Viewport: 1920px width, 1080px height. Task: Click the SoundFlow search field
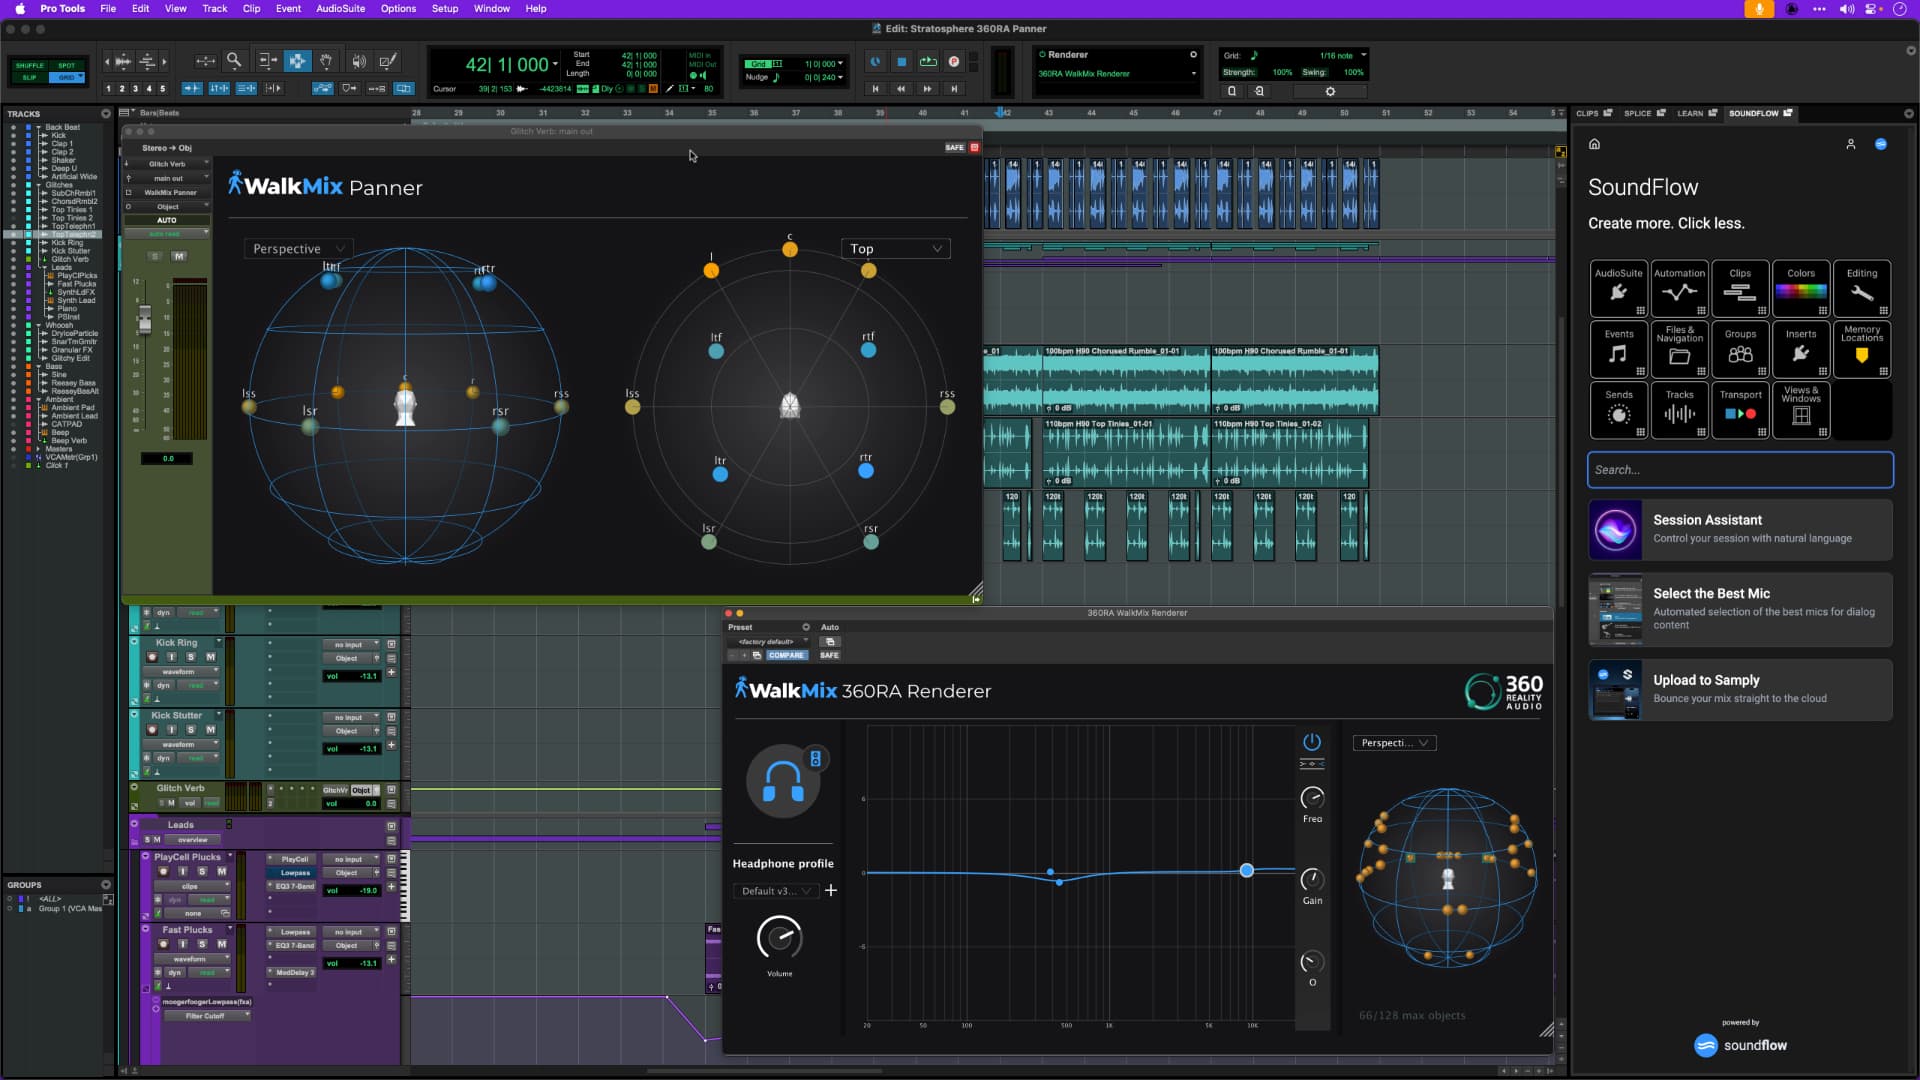pos(1740,470)
